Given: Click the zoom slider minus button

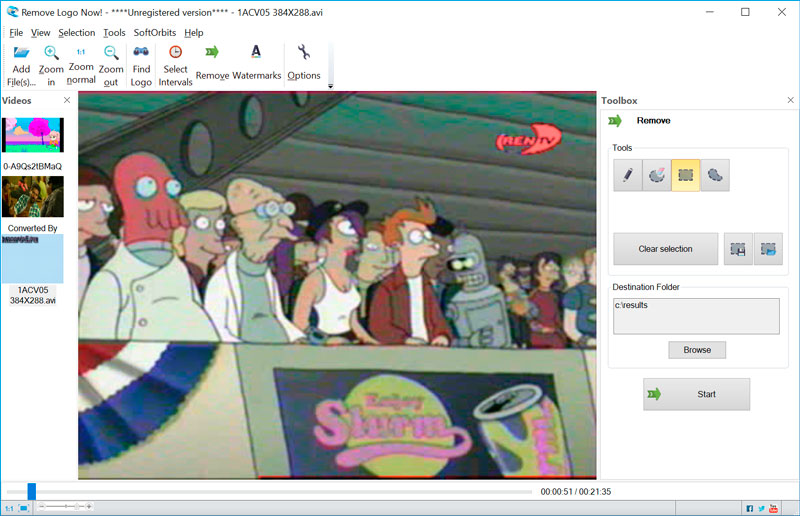Looking at the screenshot, I should click(42, 507).
